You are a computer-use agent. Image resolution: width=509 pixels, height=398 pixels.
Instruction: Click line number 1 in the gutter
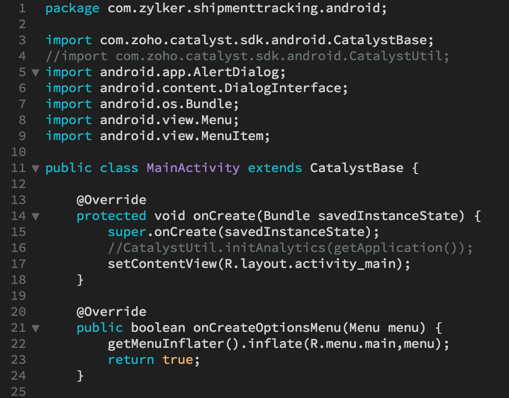click(22, 8)
